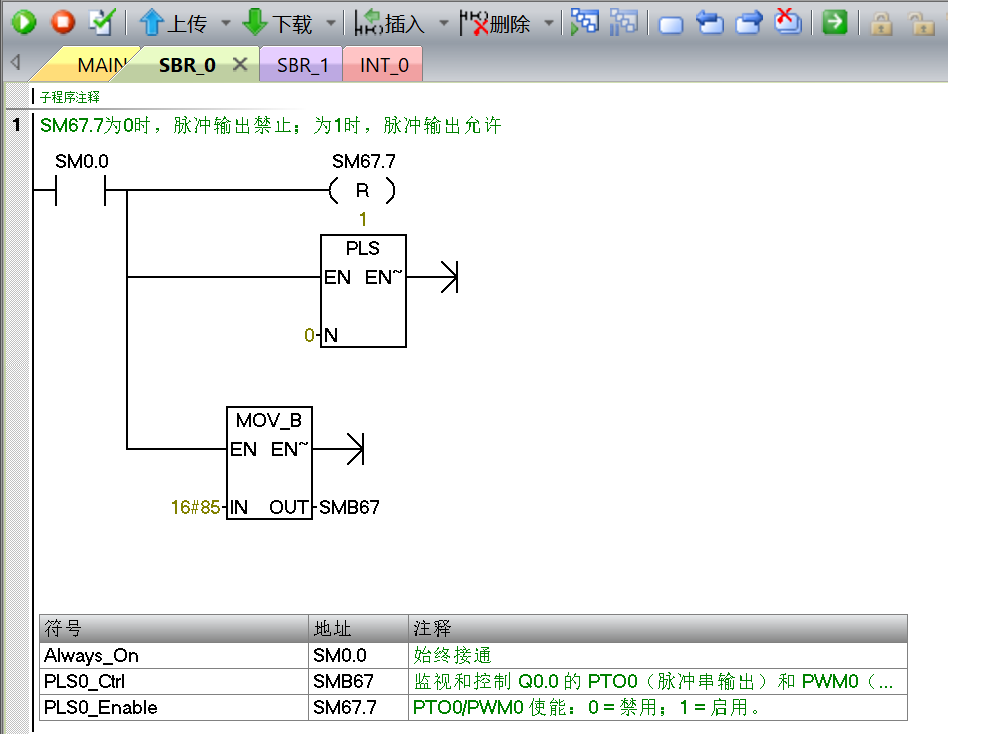Expand the 插入 insert options dropdown
Image resolution: width=984 pixels, height=741 pixels.
coord(443,22)
